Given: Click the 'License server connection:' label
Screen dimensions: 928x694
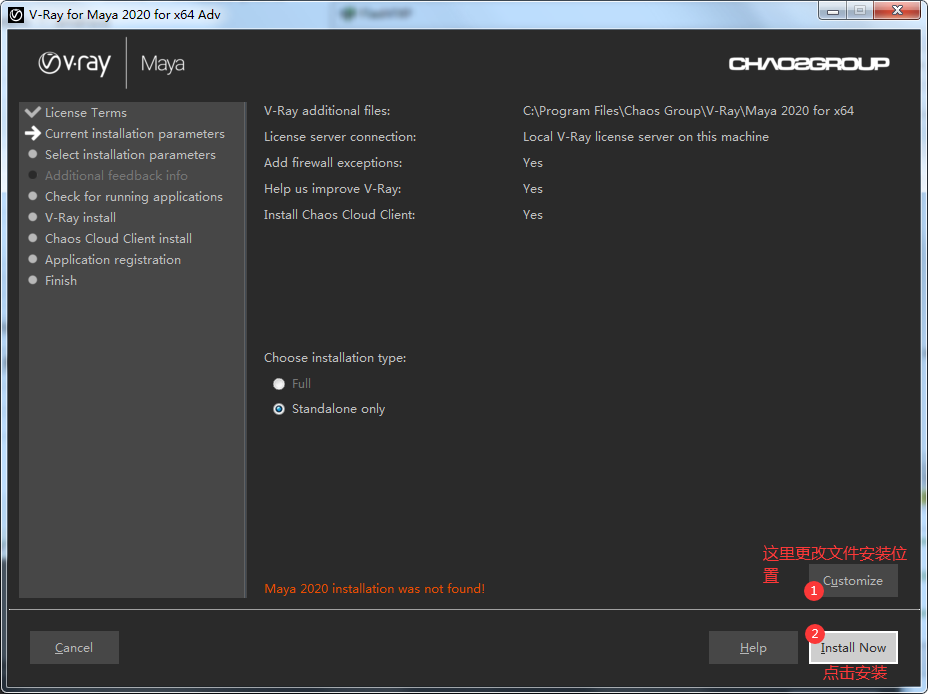Looking at the screenshot, I should pos(340,137).
